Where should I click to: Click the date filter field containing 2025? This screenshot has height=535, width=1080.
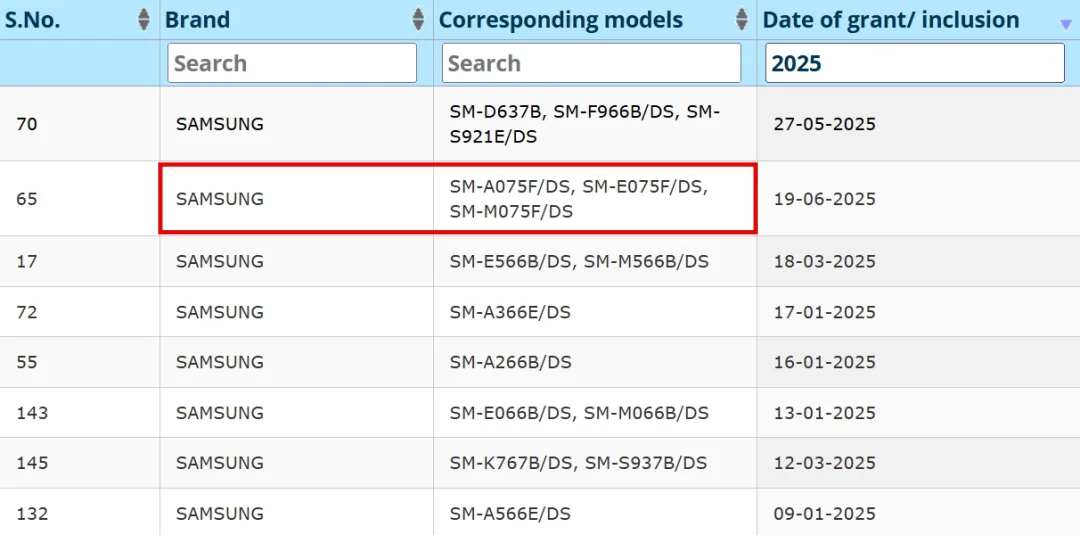pos(915,63)
